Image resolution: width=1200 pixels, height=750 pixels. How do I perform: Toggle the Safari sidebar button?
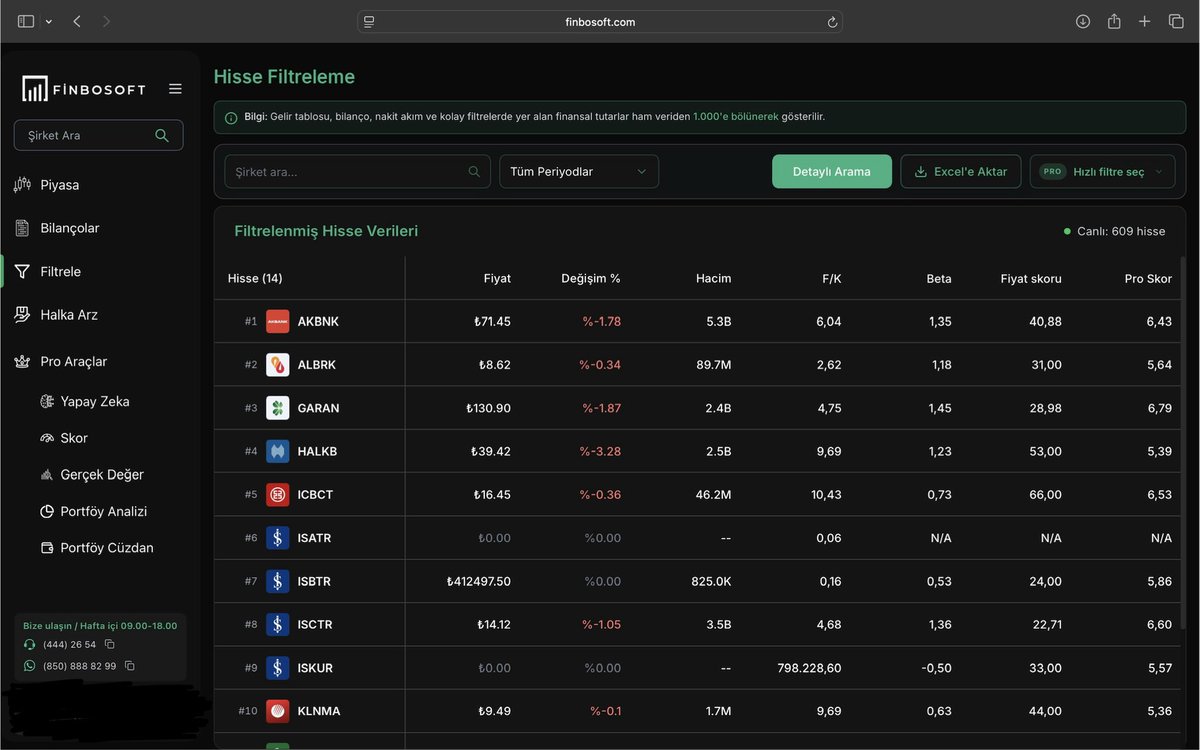(26, 21)
